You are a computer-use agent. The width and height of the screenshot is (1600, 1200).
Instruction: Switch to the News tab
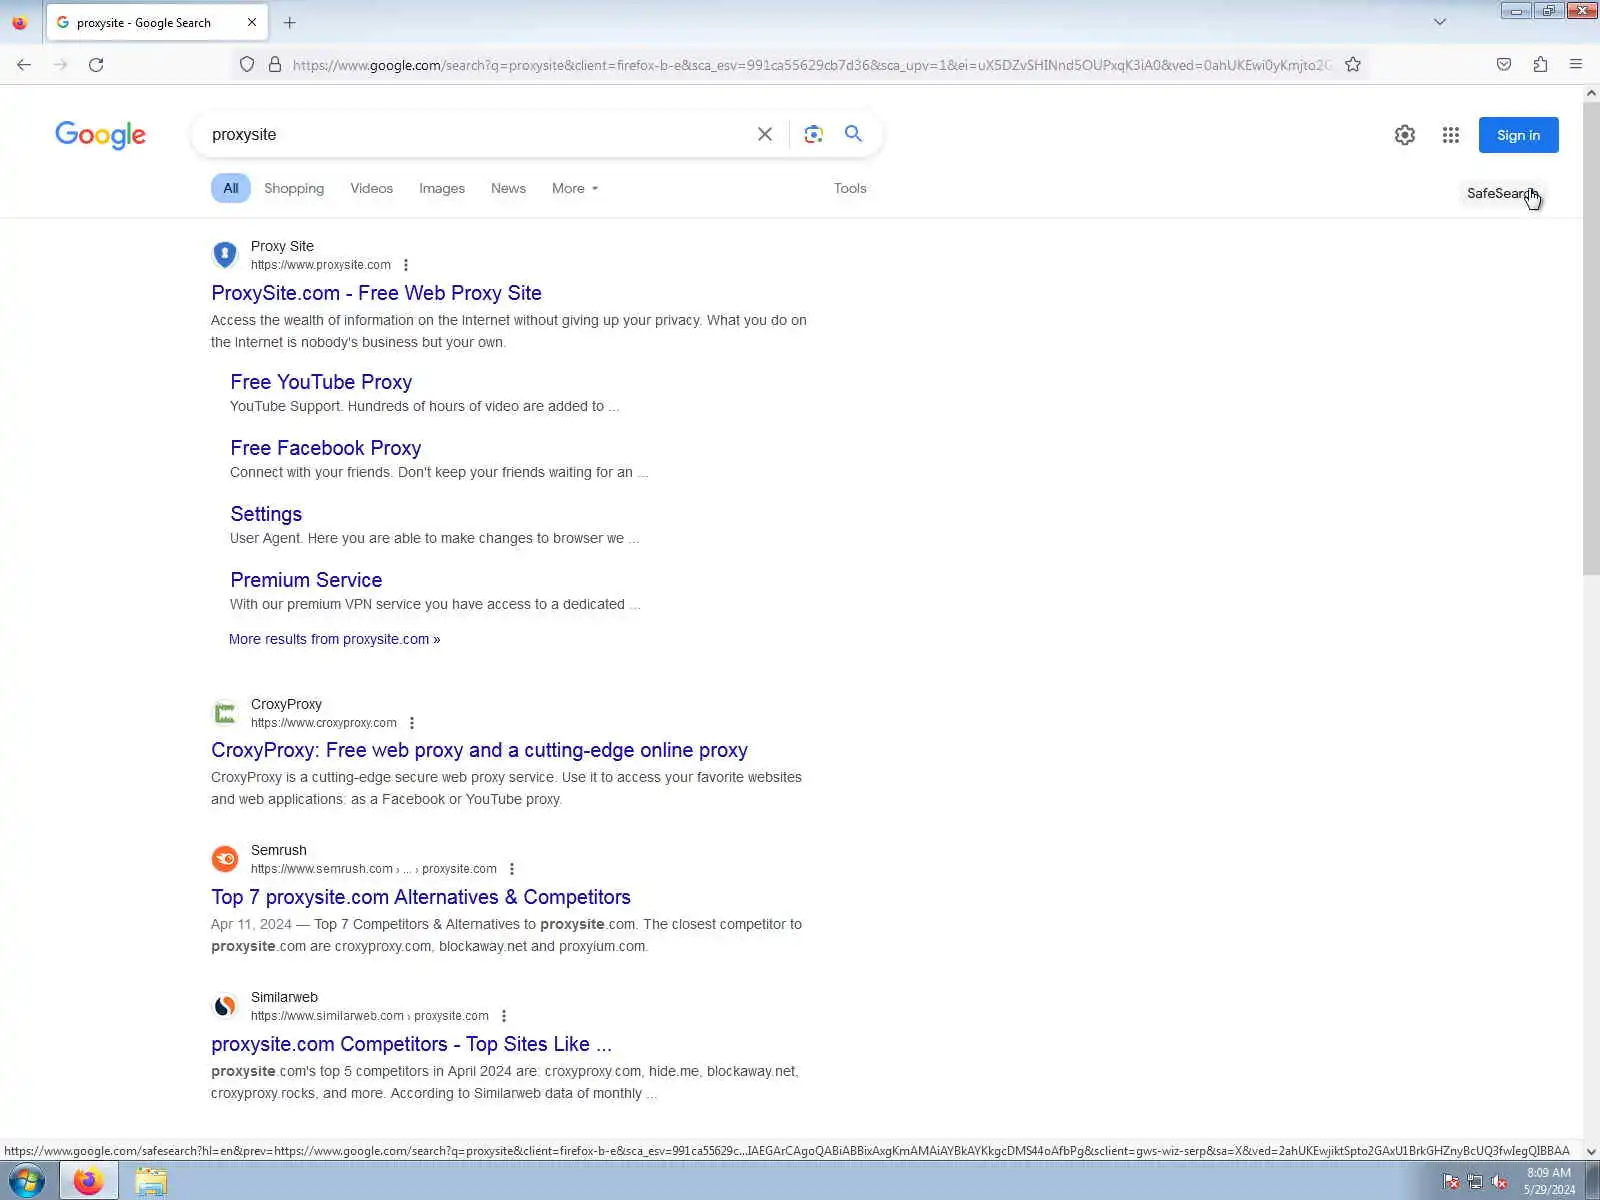click(x=508, y=188)
